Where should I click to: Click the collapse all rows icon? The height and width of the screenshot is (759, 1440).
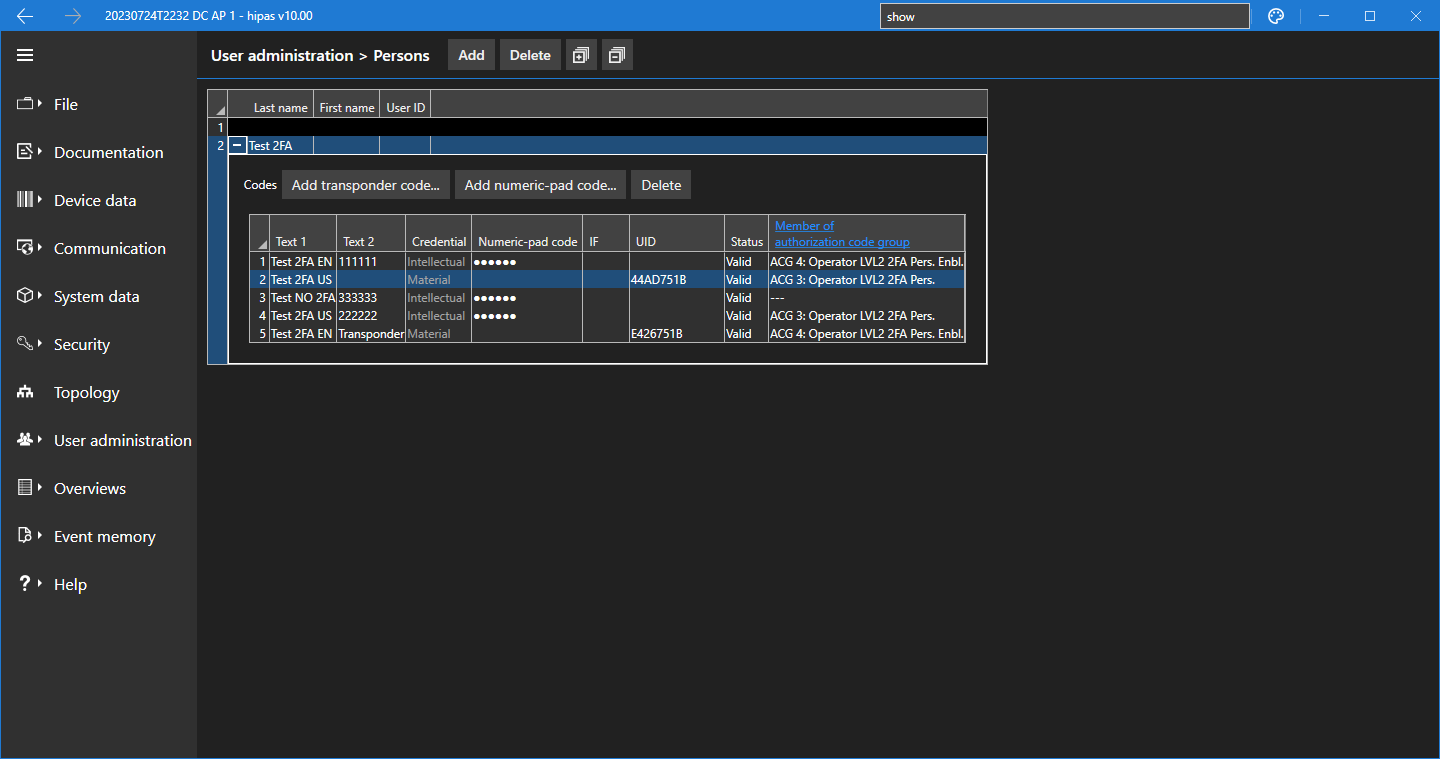pyautogui.click(x=617, y=56)
